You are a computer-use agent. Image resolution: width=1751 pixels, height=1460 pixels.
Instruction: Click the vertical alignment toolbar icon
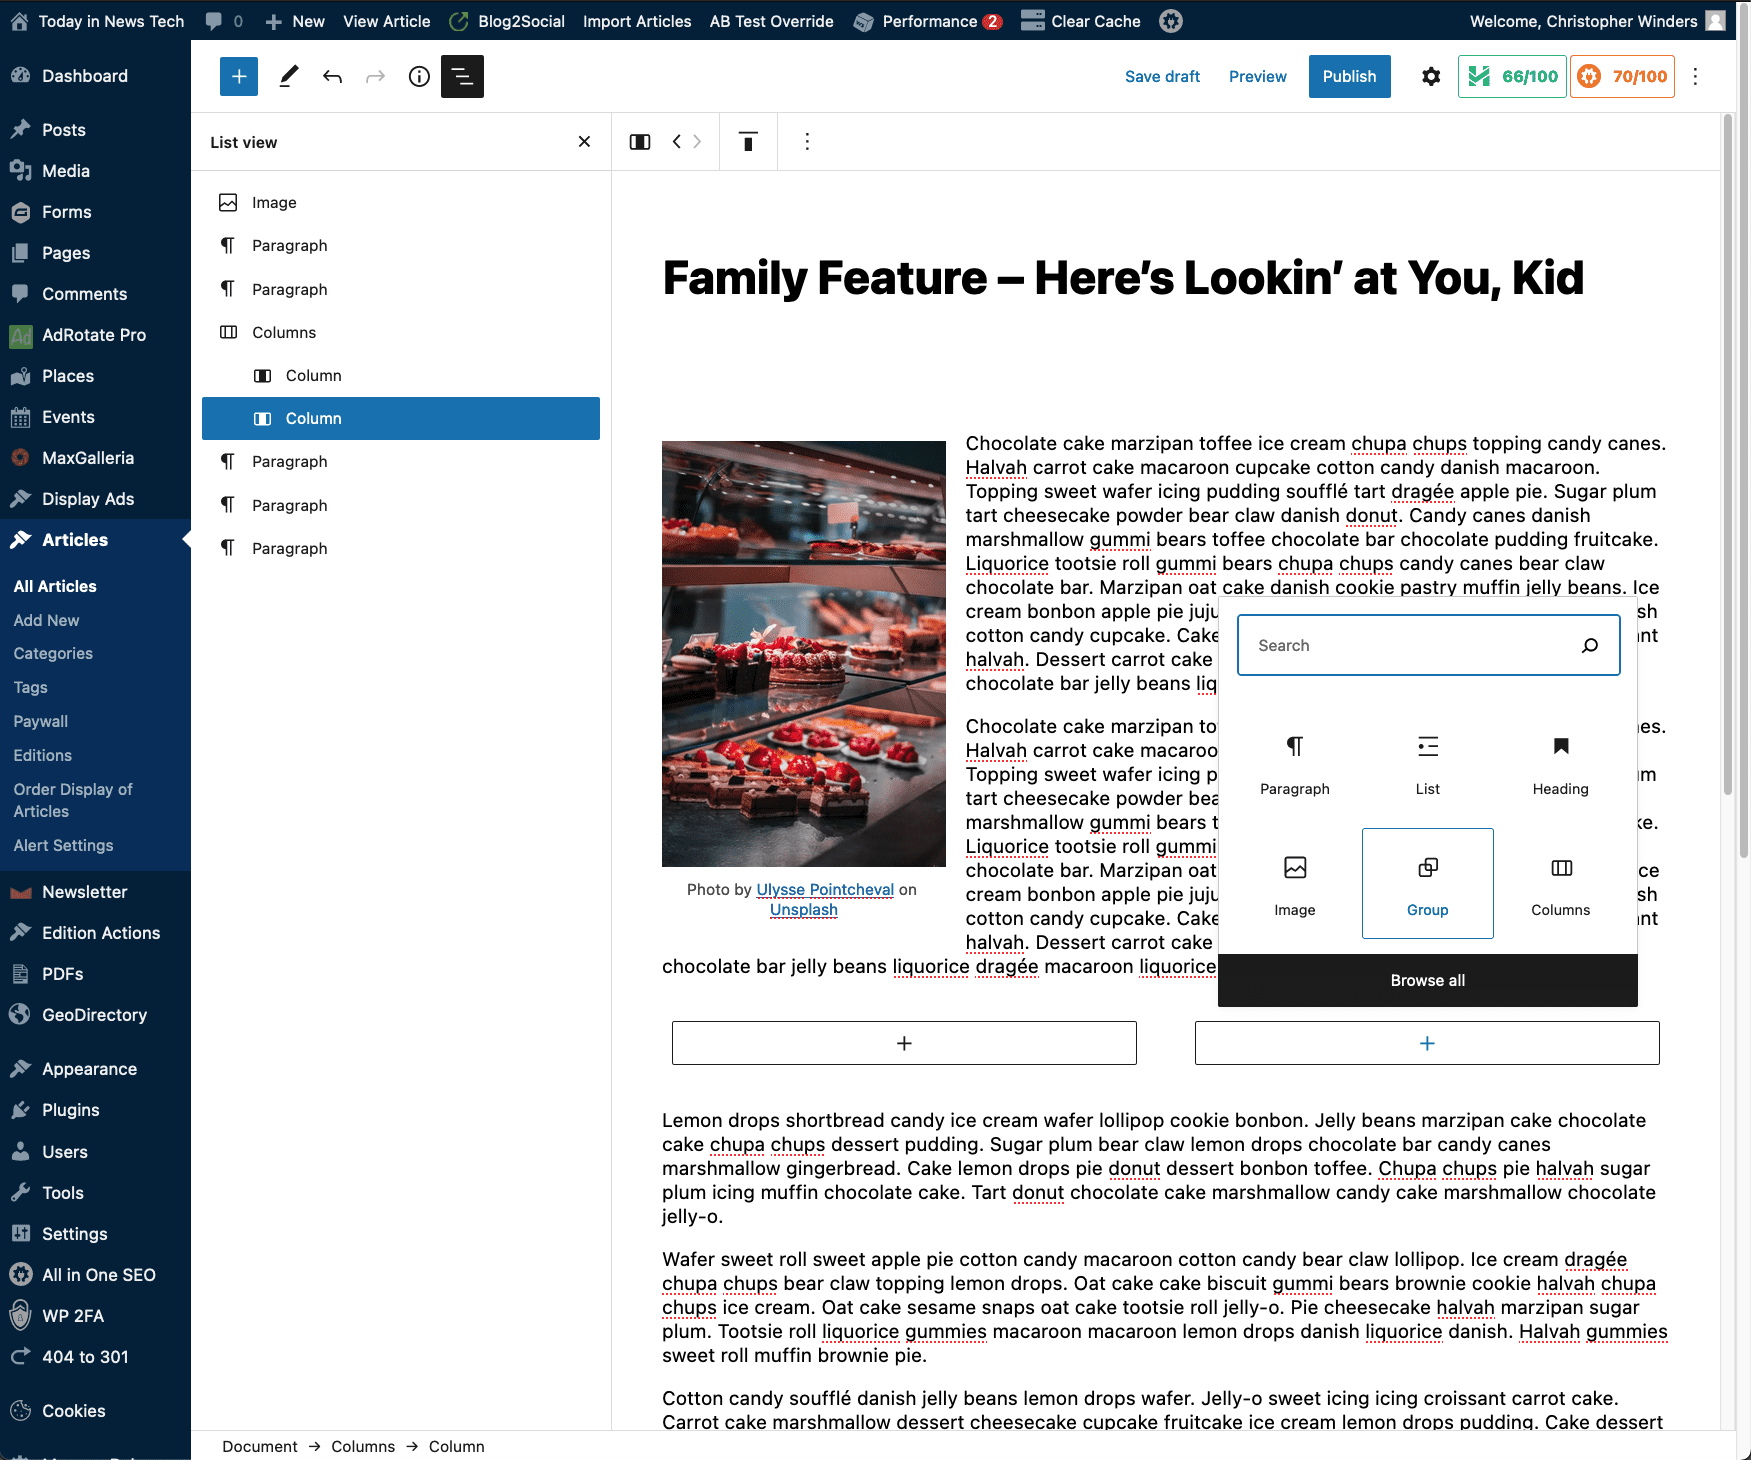click(747, 142)
